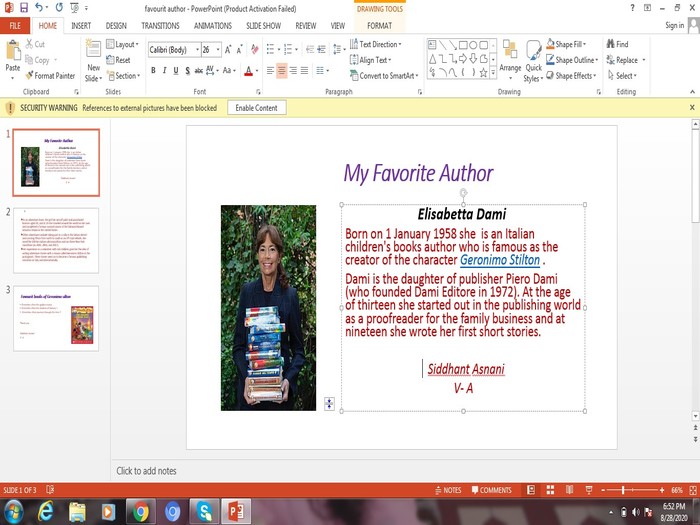Expand Layout options
Viewport: 700px width, 525px height.
pos(123,44)
